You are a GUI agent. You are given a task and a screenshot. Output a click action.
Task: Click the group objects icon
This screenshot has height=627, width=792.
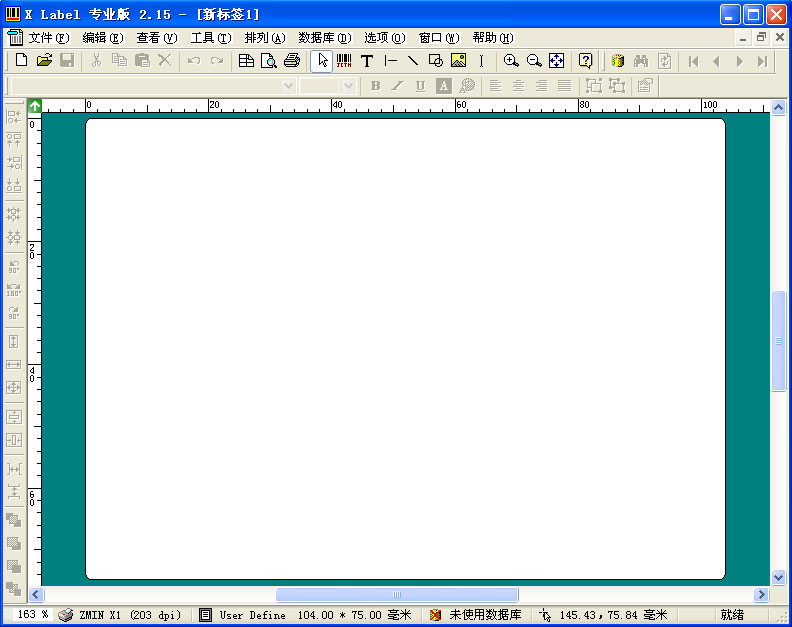(x=594, y=86)
